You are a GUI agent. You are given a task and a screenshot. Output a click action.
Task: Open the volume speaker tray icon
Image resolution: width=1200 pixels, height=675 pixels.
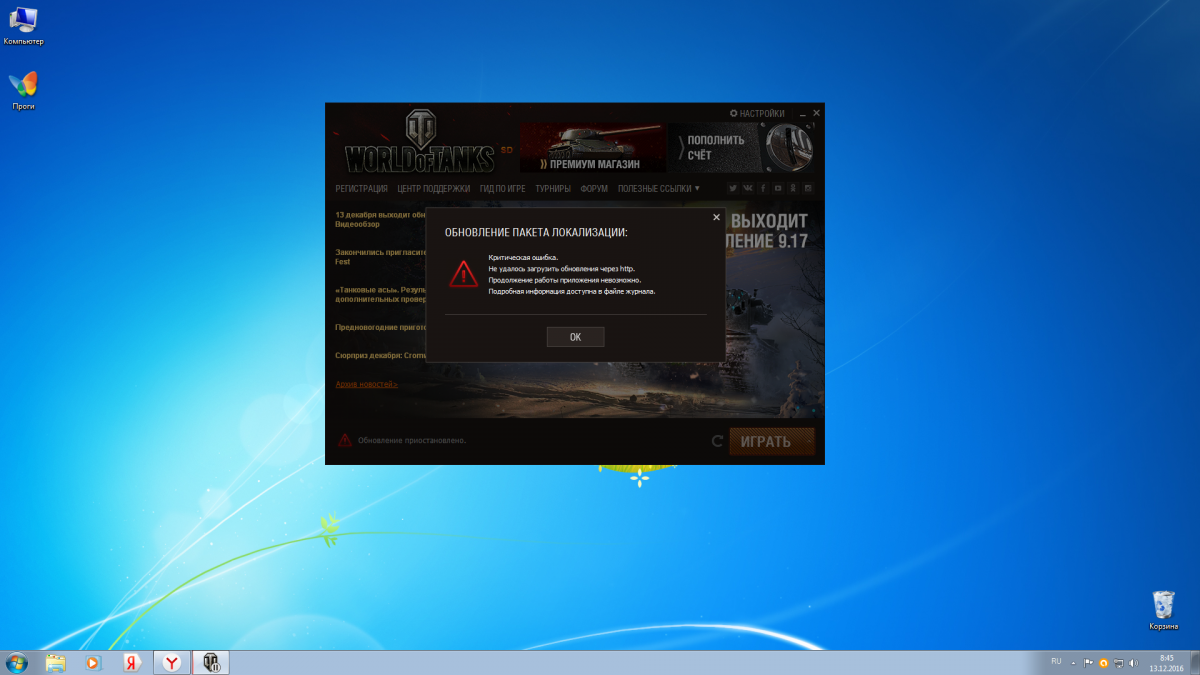tap(1133, 662)
